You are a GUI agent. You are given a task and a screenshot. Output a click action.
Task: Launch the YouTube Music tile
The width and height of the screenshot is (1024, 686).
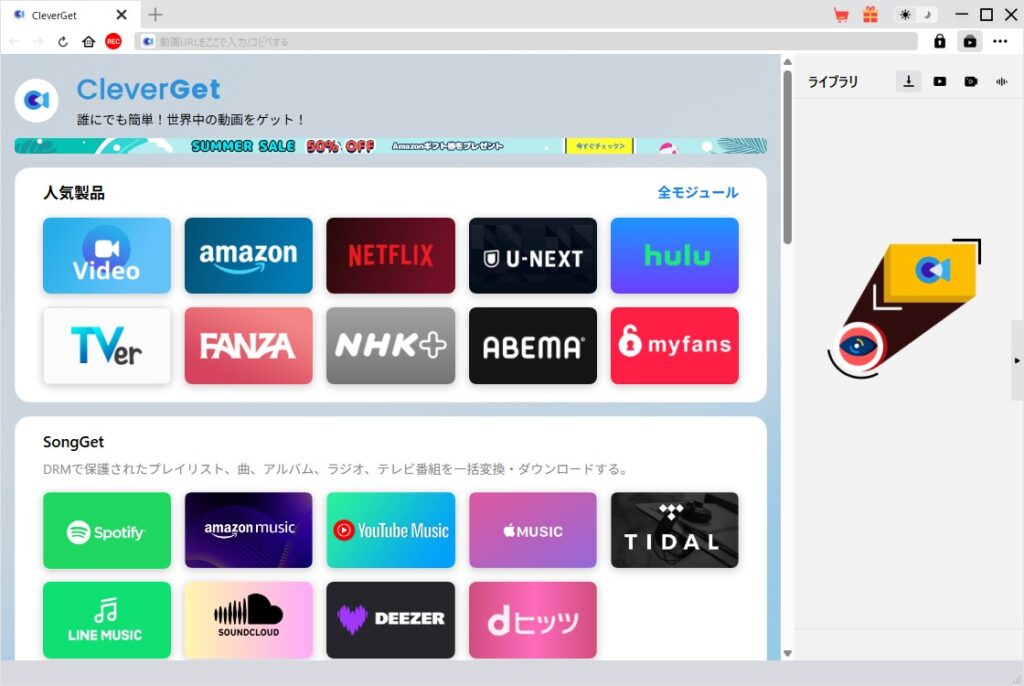tap(391, 530)
